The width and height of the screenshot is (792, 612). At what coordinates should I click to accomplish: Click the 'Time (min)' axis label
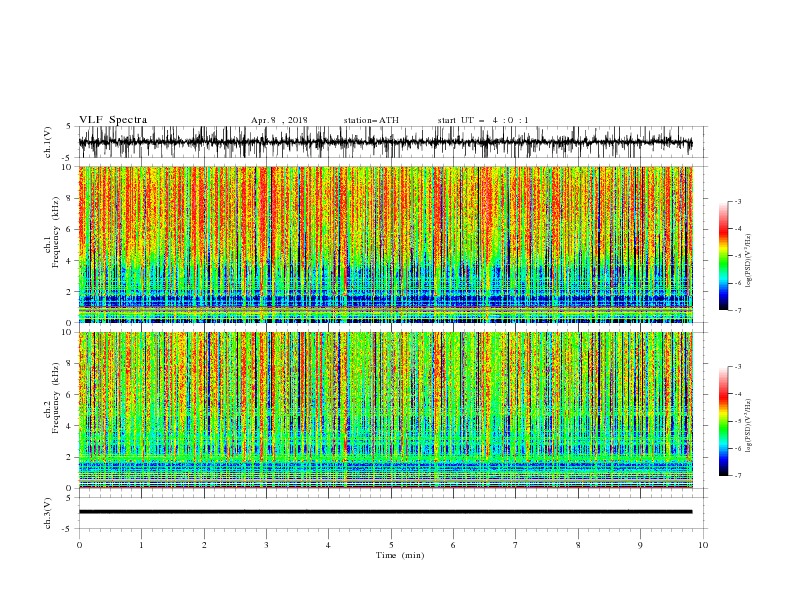pyautogui.click(x=400, y=555)
